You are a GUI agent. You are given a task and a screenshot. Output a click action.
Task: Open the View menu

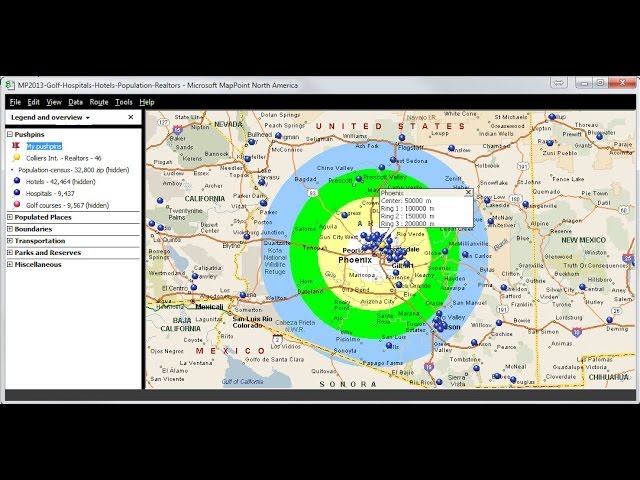point(54,102)
